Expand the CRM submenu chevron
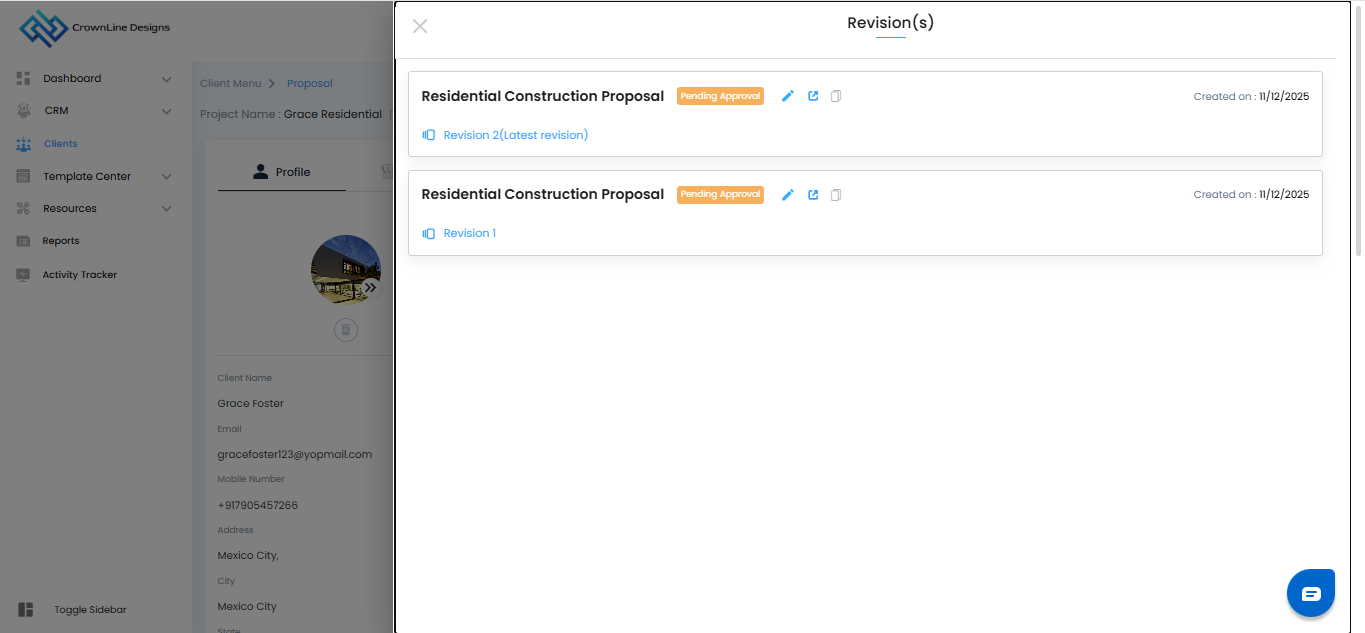 click(166, 111)
